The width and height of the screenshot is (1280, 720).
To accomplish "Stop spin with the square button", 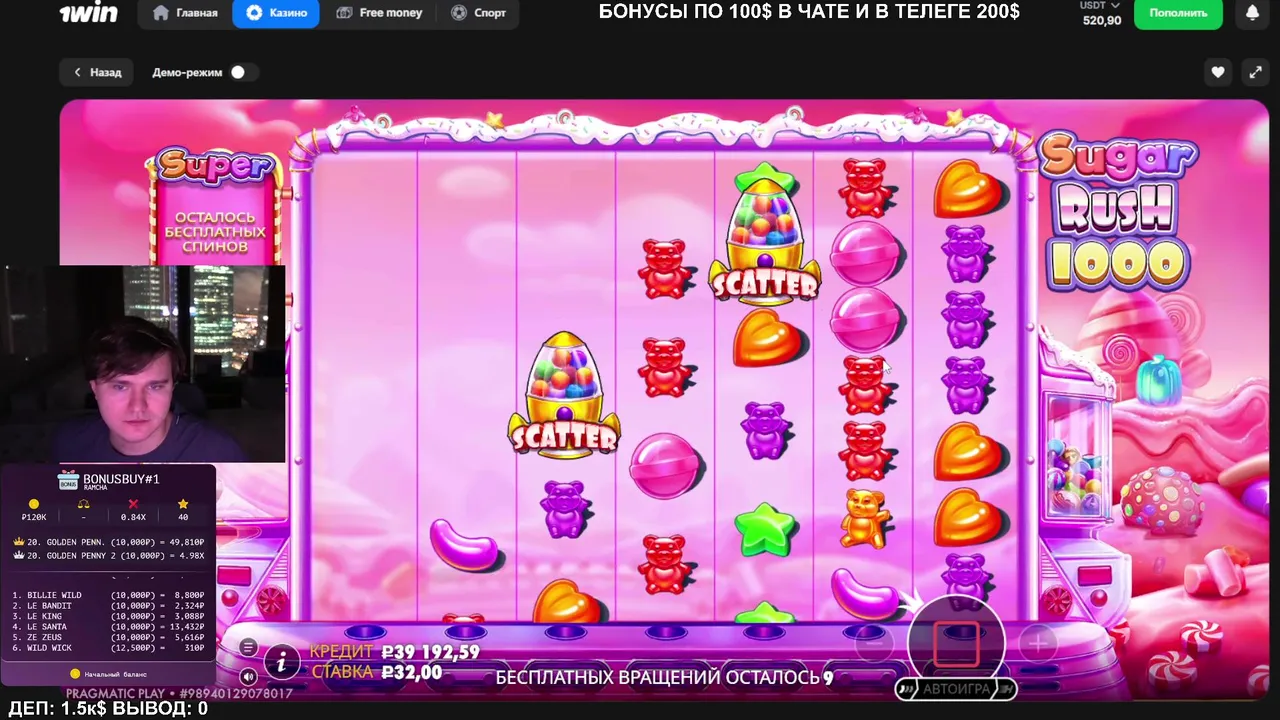I will pos(956,644).
